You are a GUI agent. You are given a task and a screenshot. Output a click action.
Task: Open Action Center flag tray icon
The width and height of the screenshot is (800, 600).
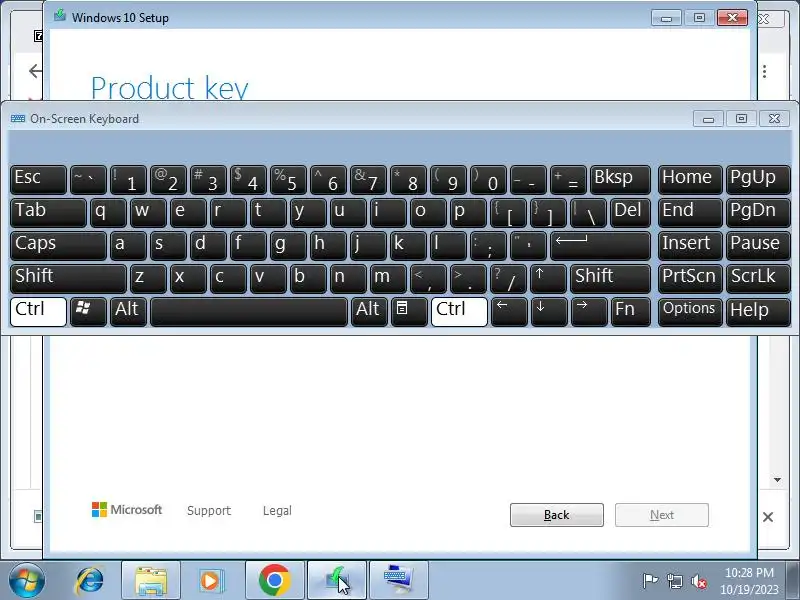tap(650, 581)
